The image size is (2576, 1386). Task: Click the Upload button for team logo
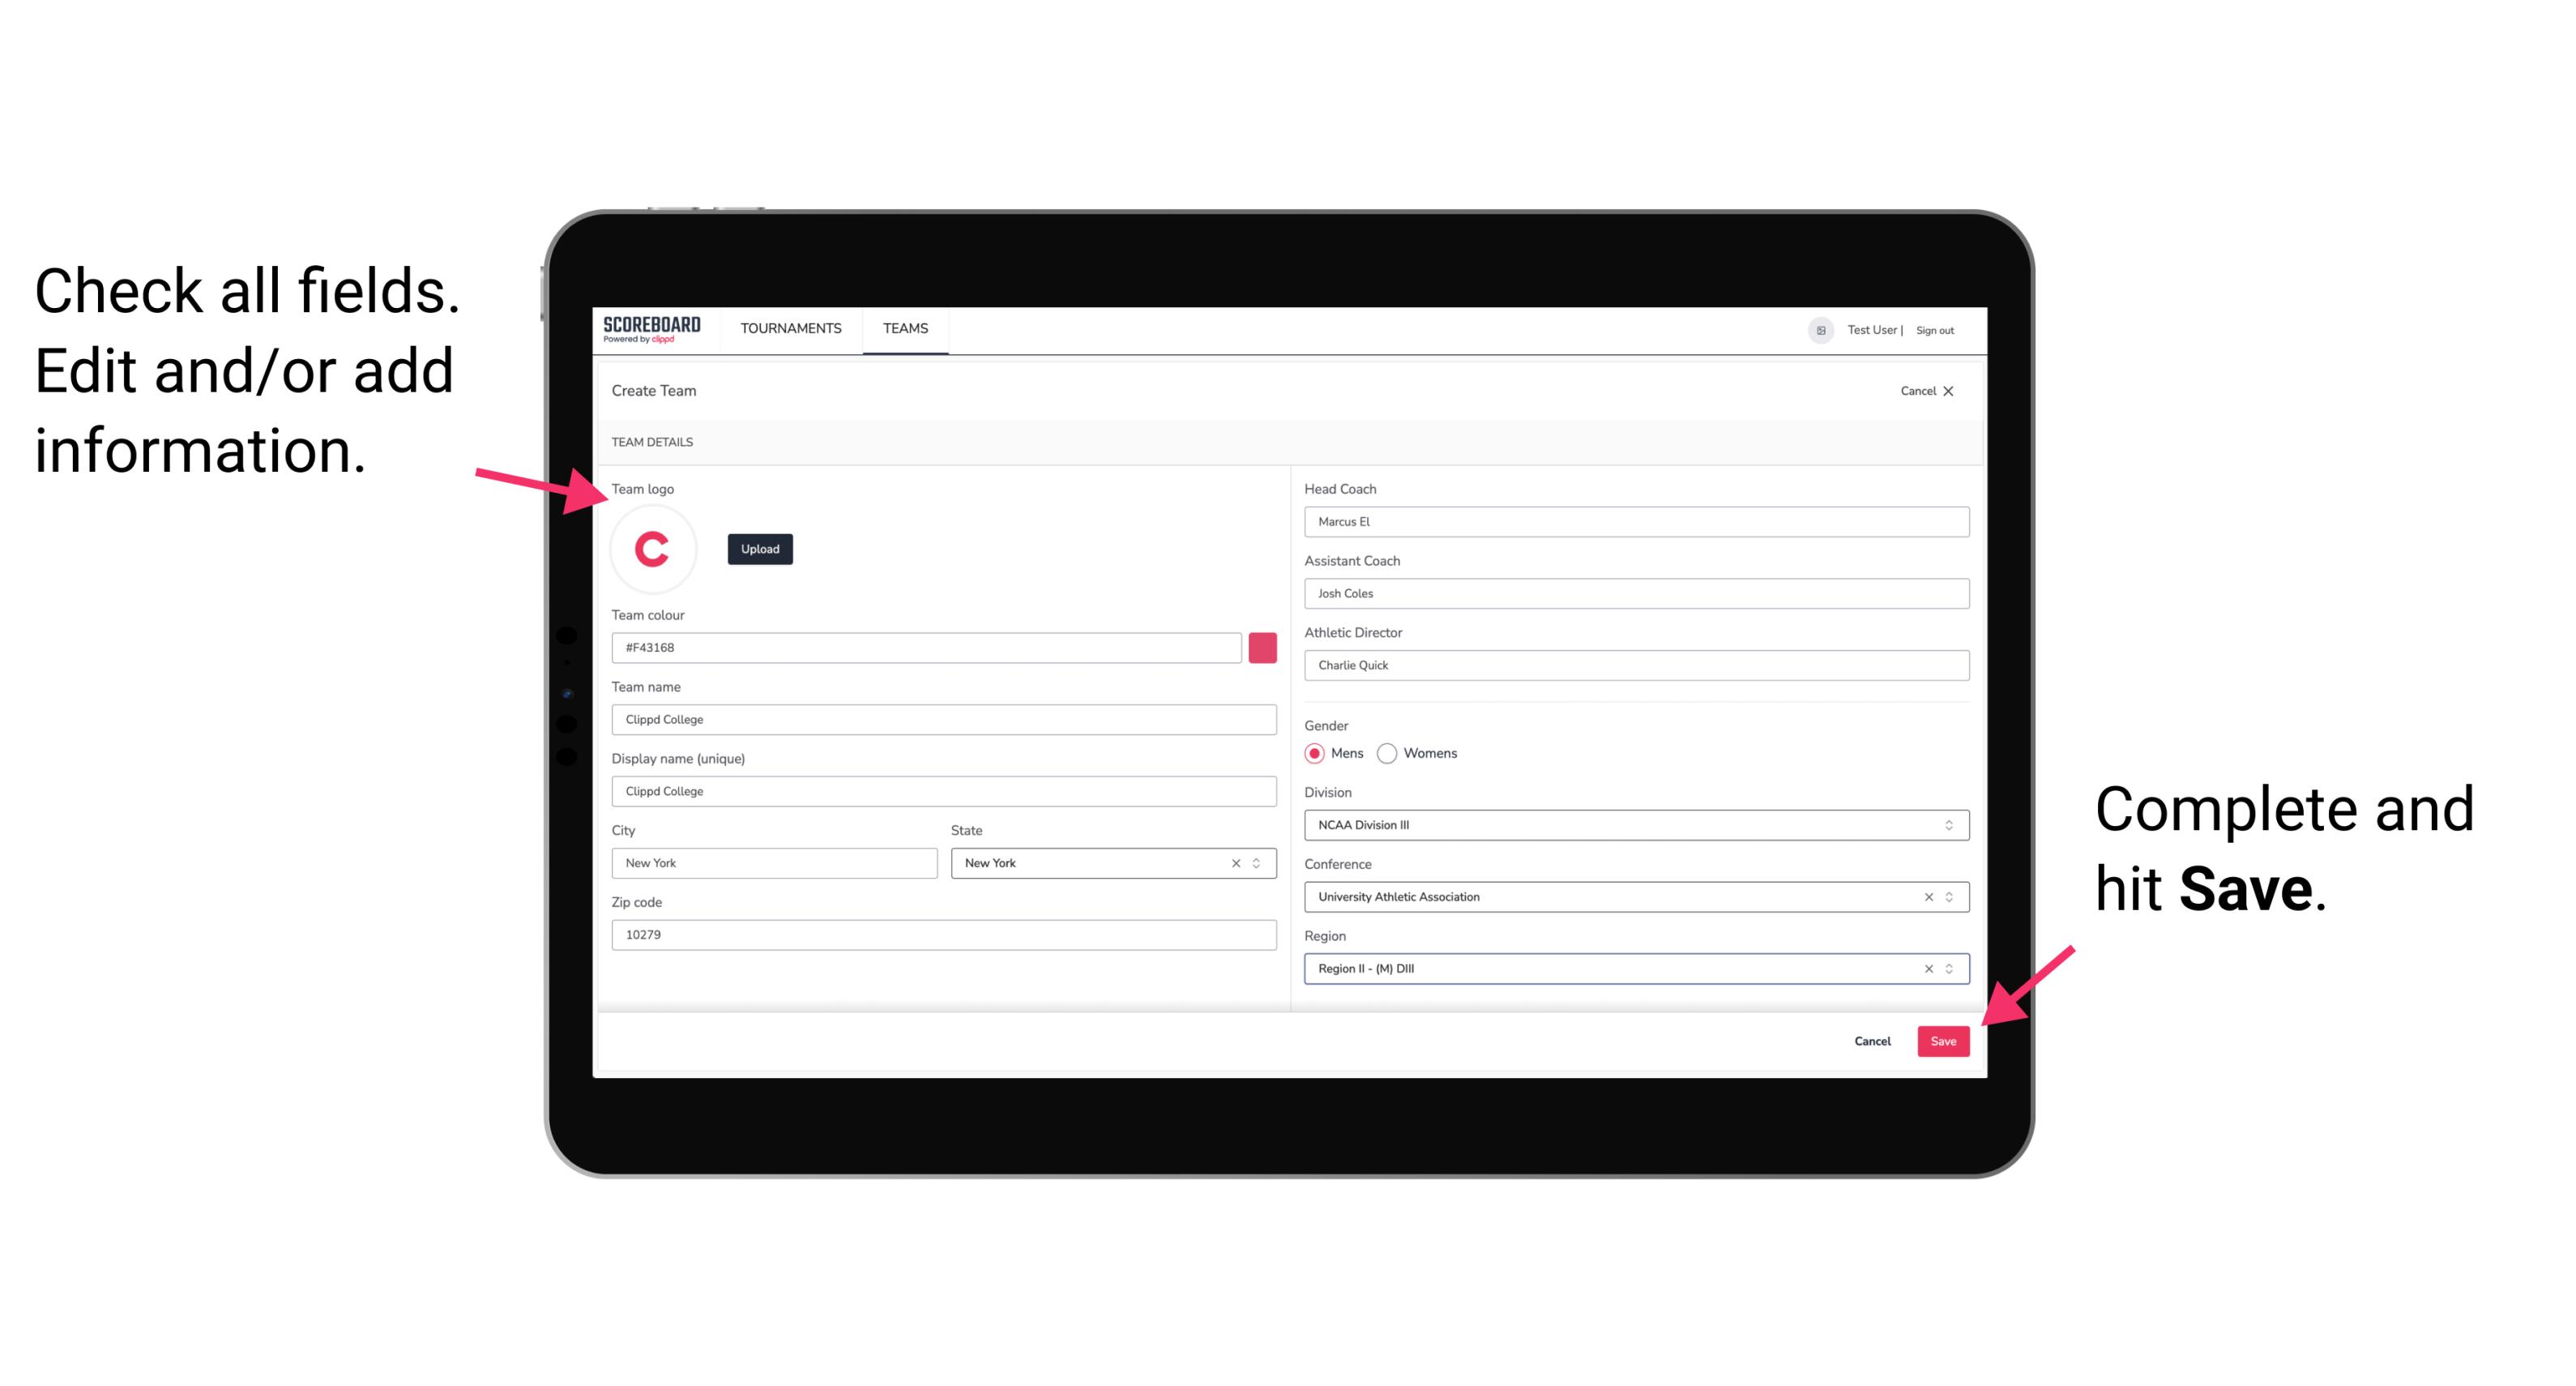click(x=759, y=548)
